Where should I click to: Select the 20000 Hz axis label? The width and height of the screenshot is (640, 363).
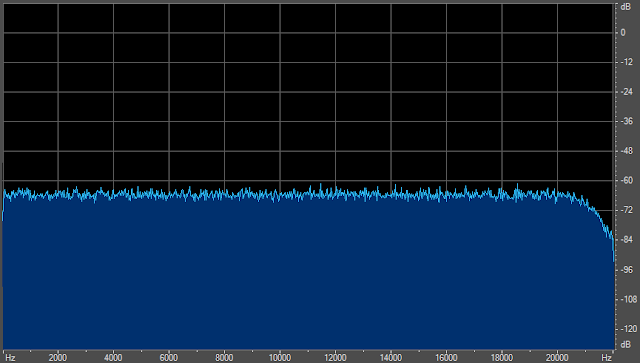pos(557,358)
